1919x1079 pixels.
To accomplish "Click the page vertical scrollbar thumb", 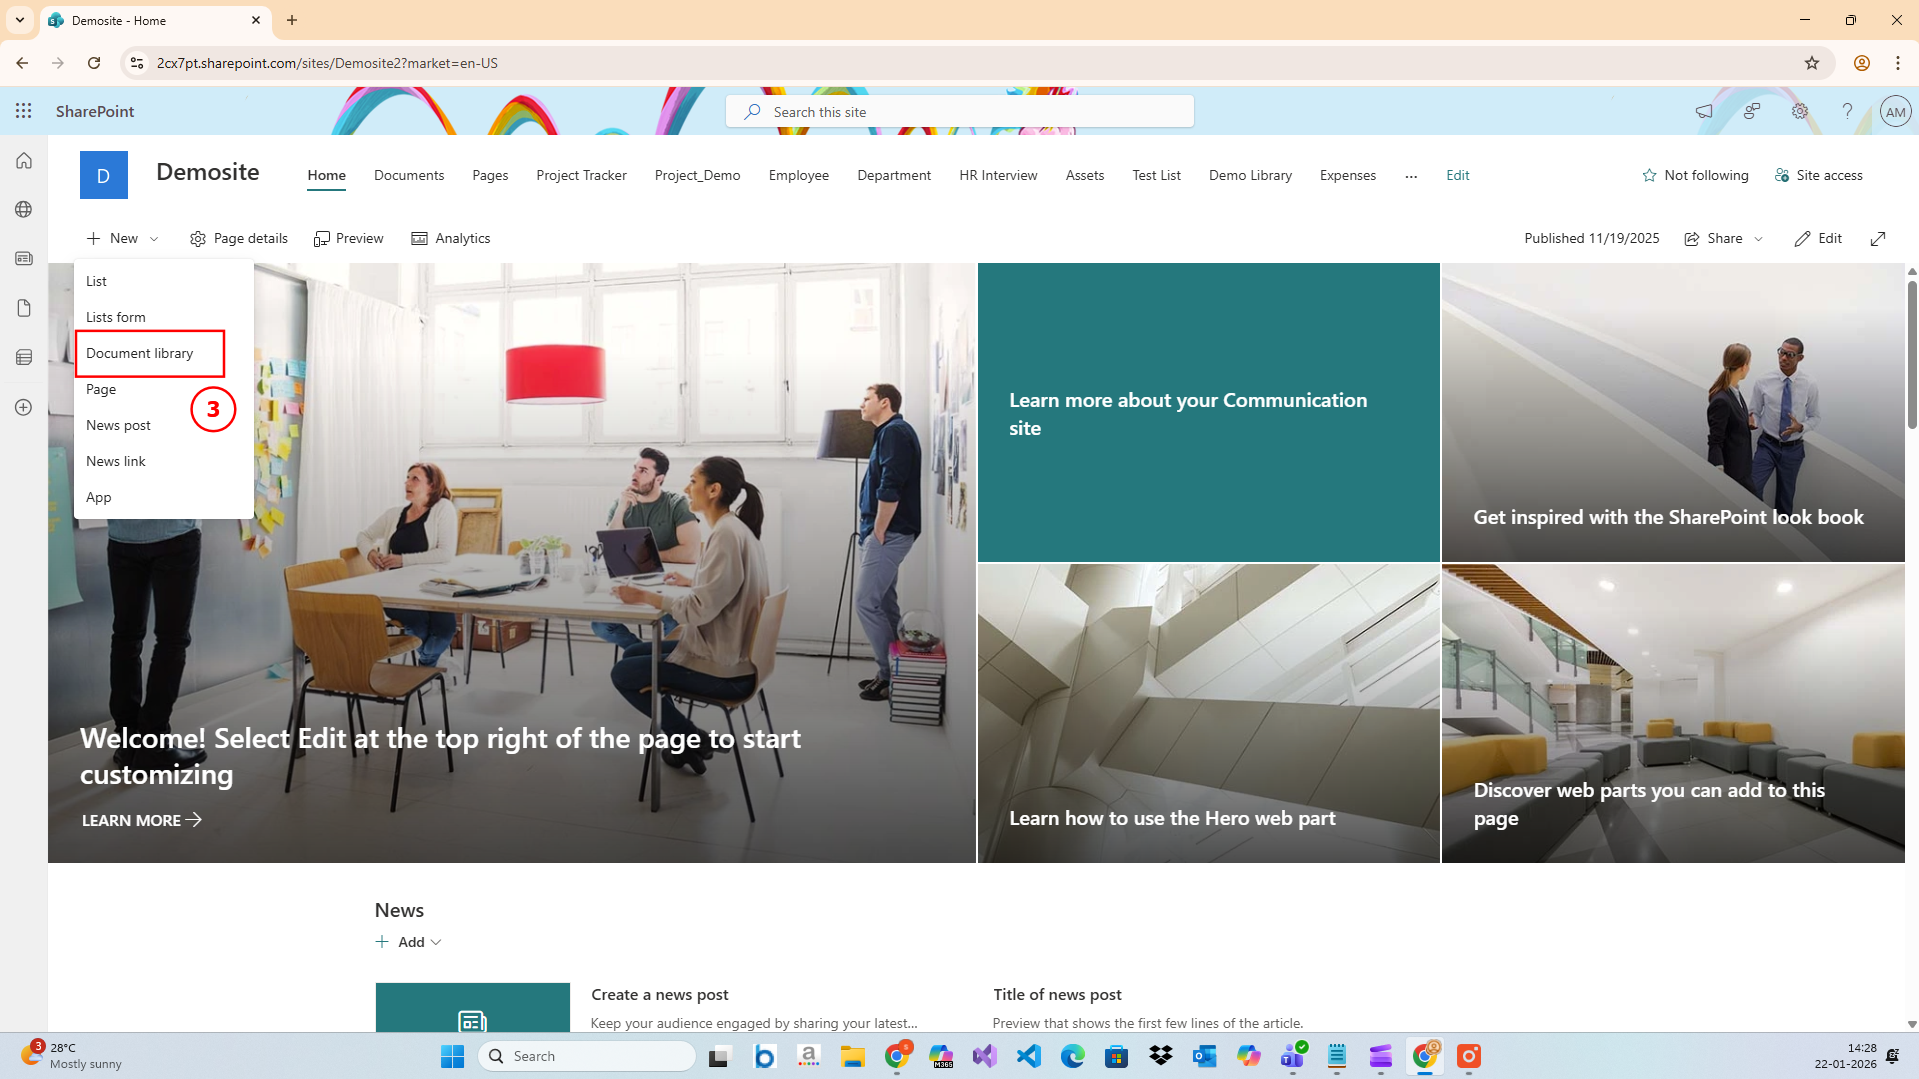I will [1912, 355].
